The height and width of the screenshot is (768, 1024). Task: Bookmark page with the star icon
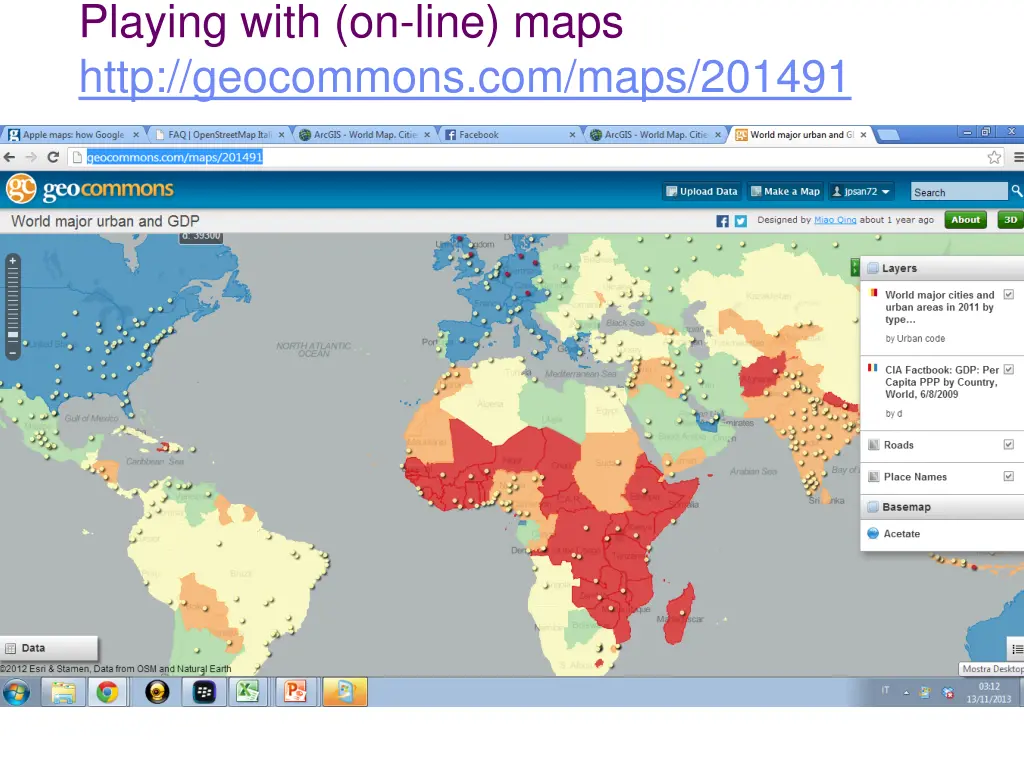[994, 157]
